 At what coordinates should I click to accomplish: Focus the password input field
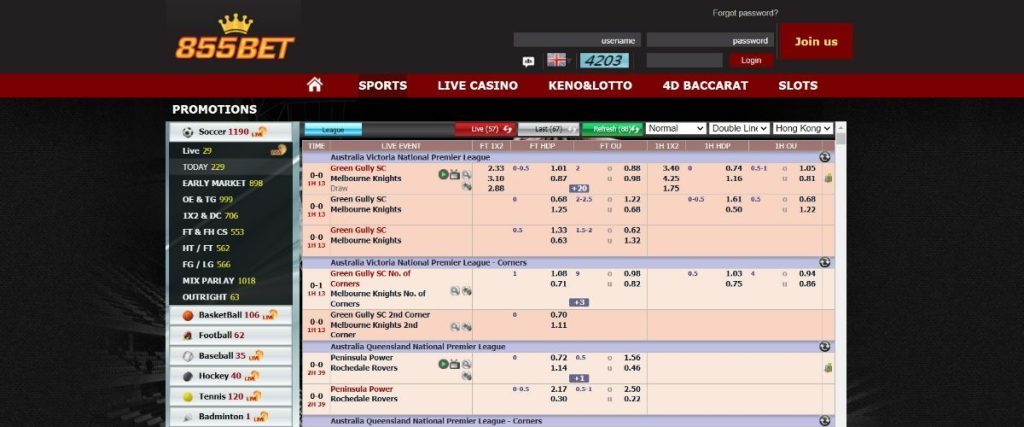click(710, 40)
